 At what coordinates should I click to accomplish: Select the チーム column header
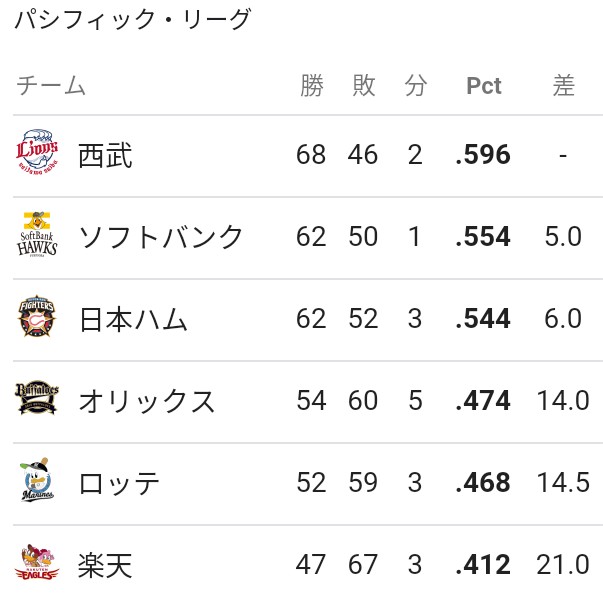click(x=51, y=85)
